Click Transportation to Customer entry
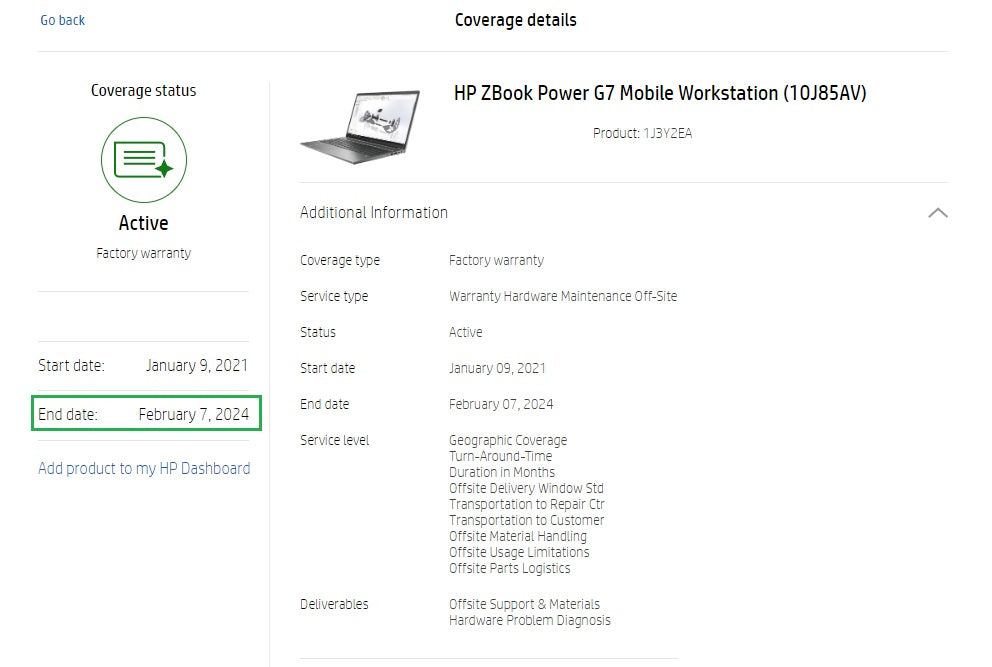 pyautogui.click(x=526, y=520)
